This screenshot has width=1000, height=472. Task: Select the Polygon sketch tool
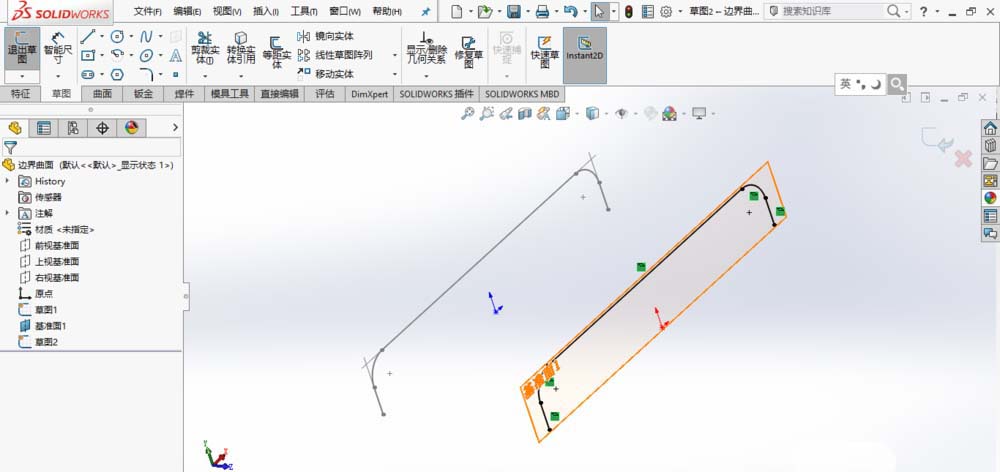117,75
